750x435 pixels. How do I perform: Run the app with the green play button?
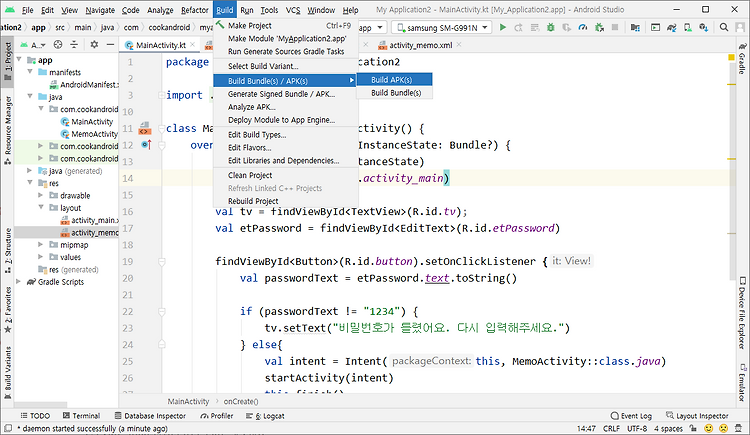click(x=503, y=27)
